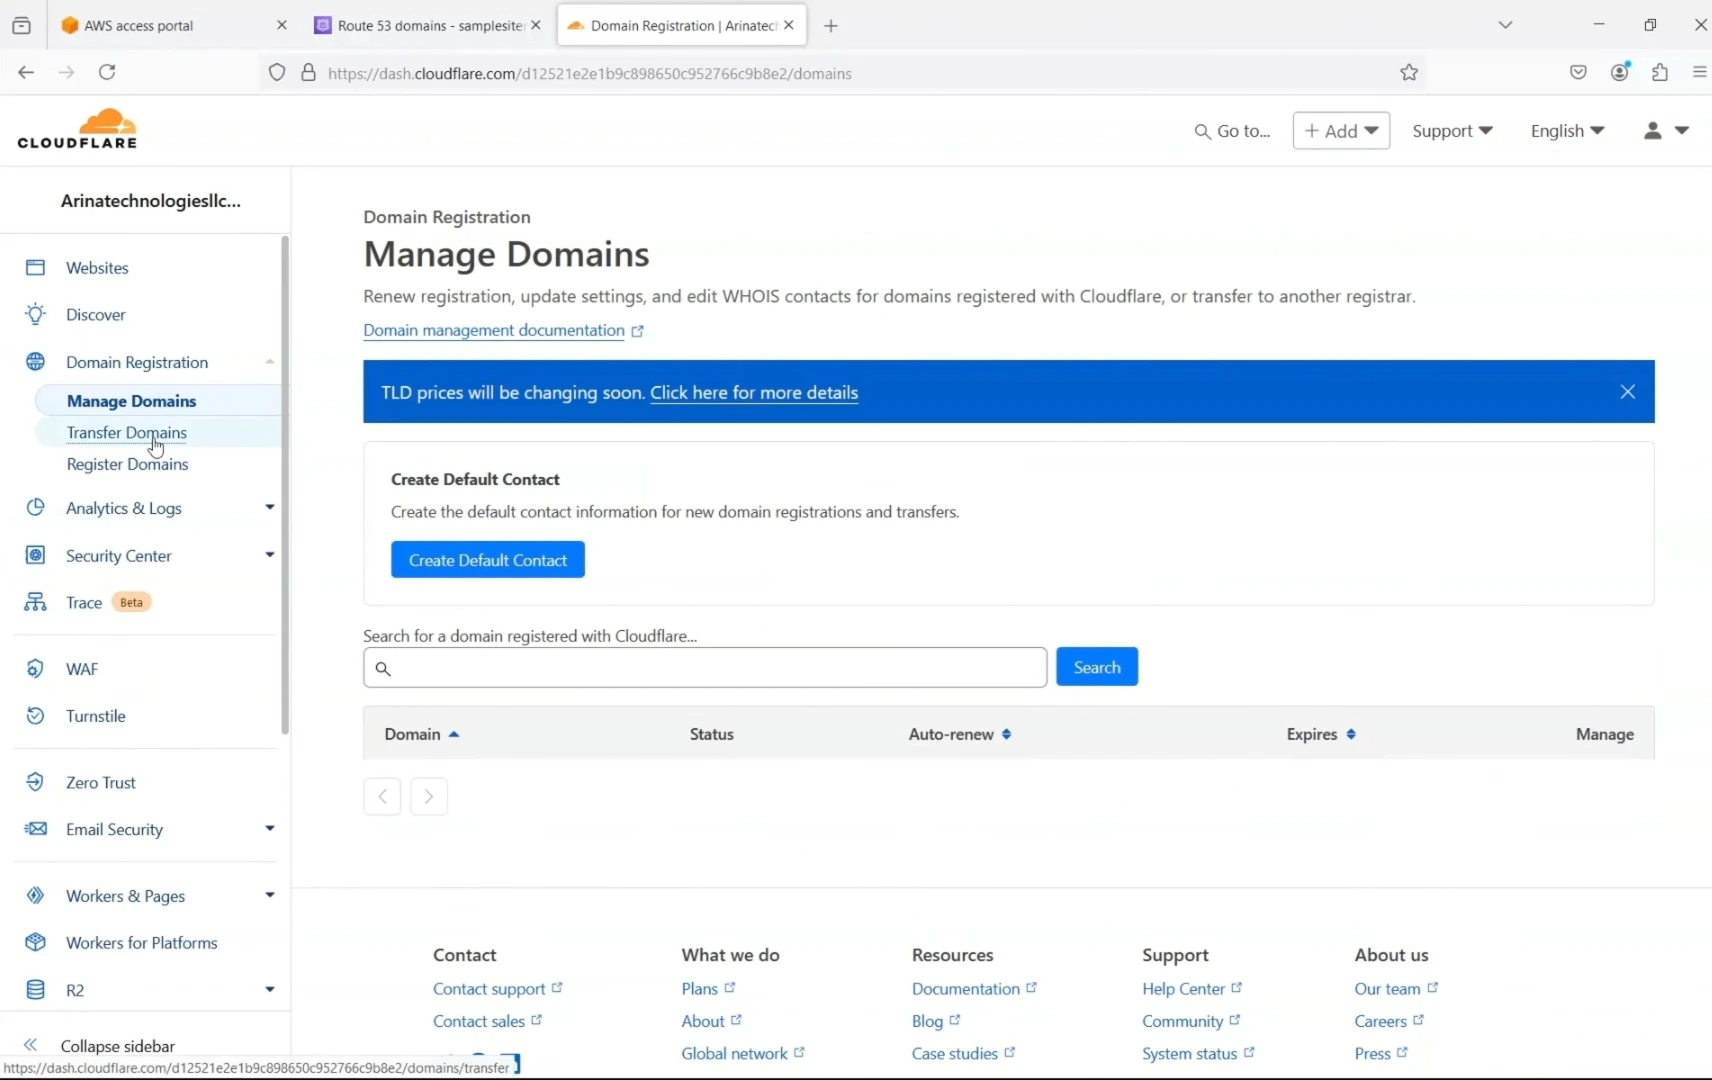Screen dimensions: 1712x1080
Task: Open Domain management documentation link
Action: [x=494, y=331]
